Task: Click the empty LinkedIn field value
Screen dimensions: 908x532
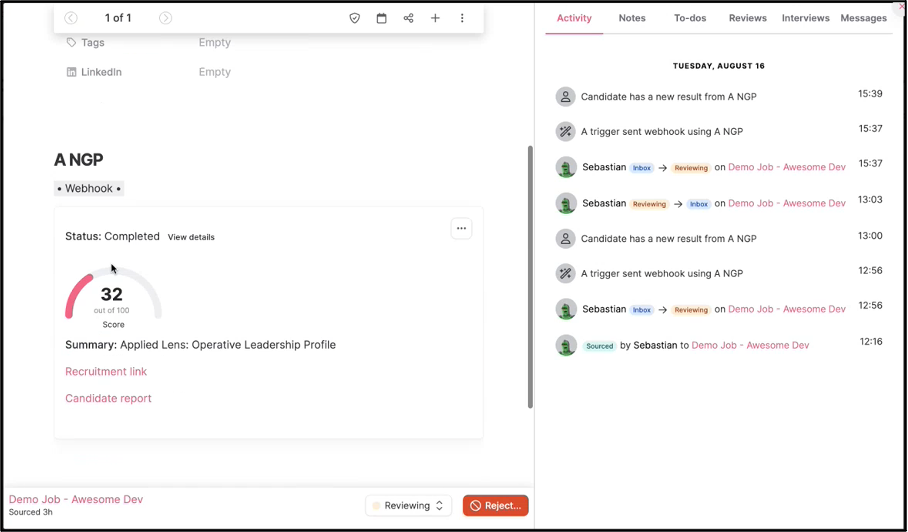Action: (215, 72)
